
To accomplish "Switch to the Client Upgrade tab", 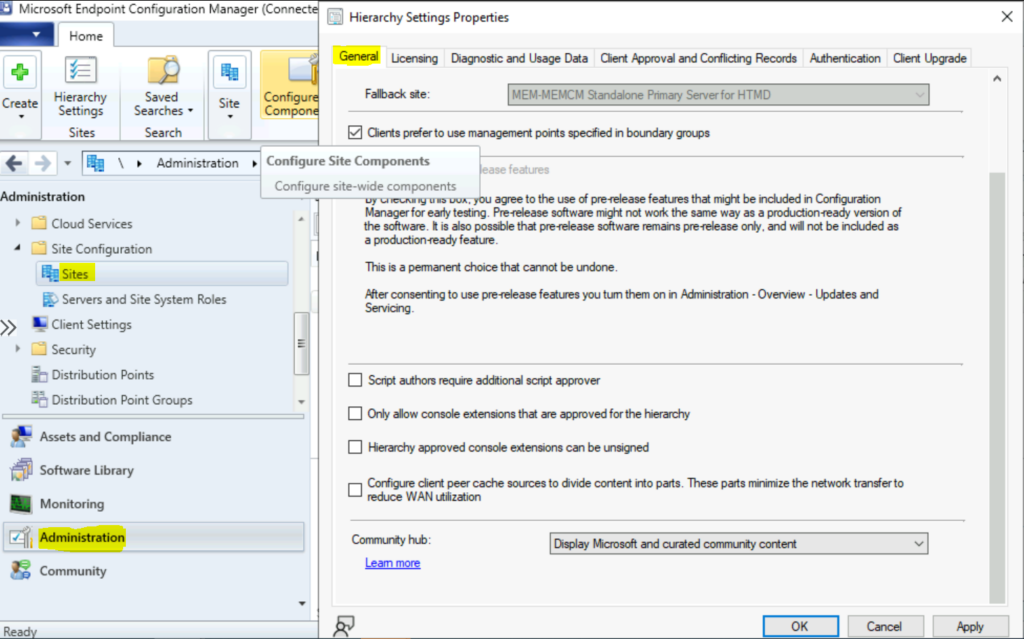I will click(929, 58).
